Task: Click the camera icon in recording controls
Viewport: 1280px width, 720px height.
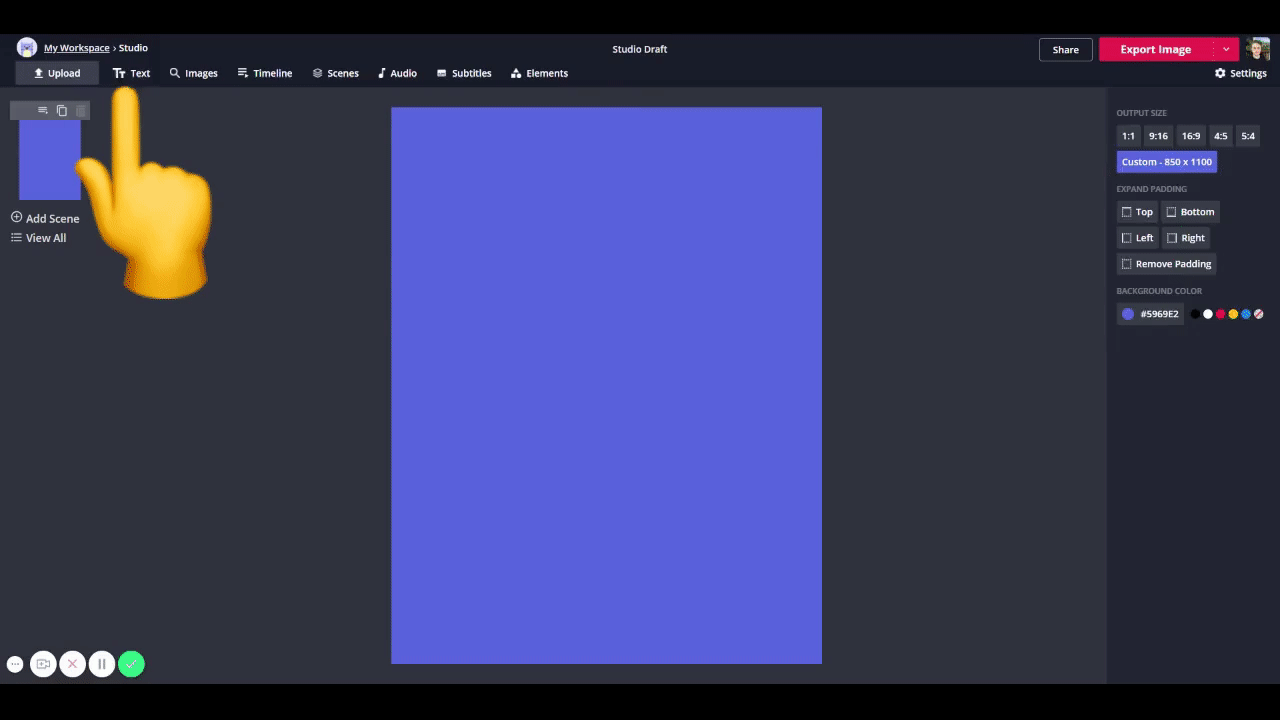Action: point(43,664)
